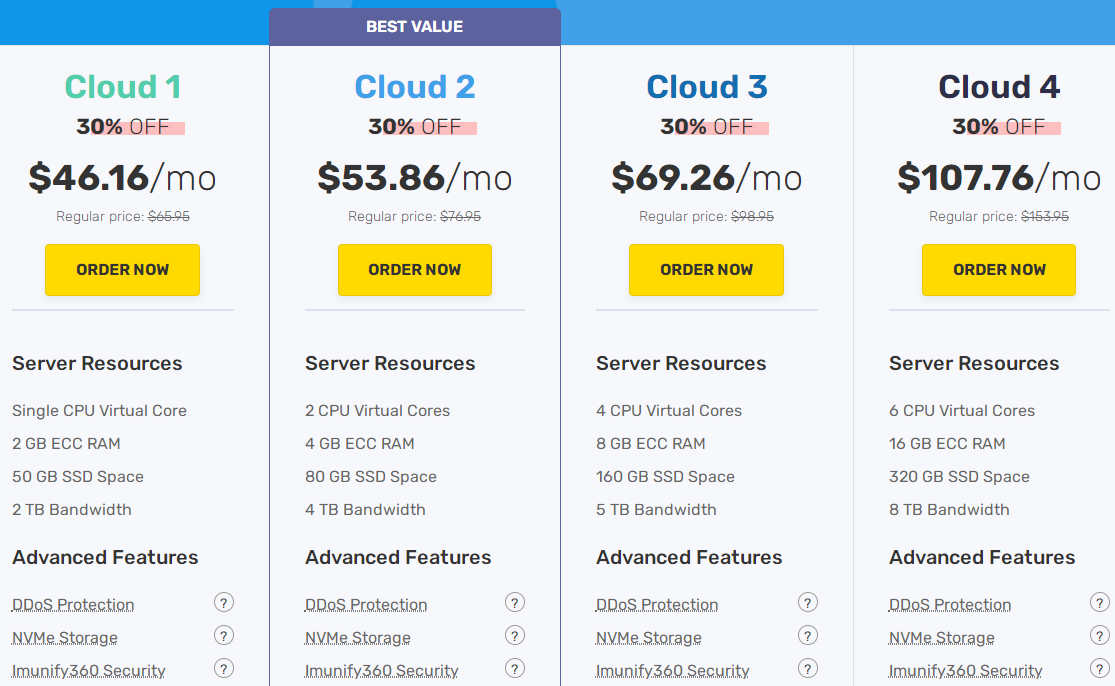This screenshot has height=686, width=1115.
Task: Choose Order Now for the $107.76 plan
Action: click(998, 270)
